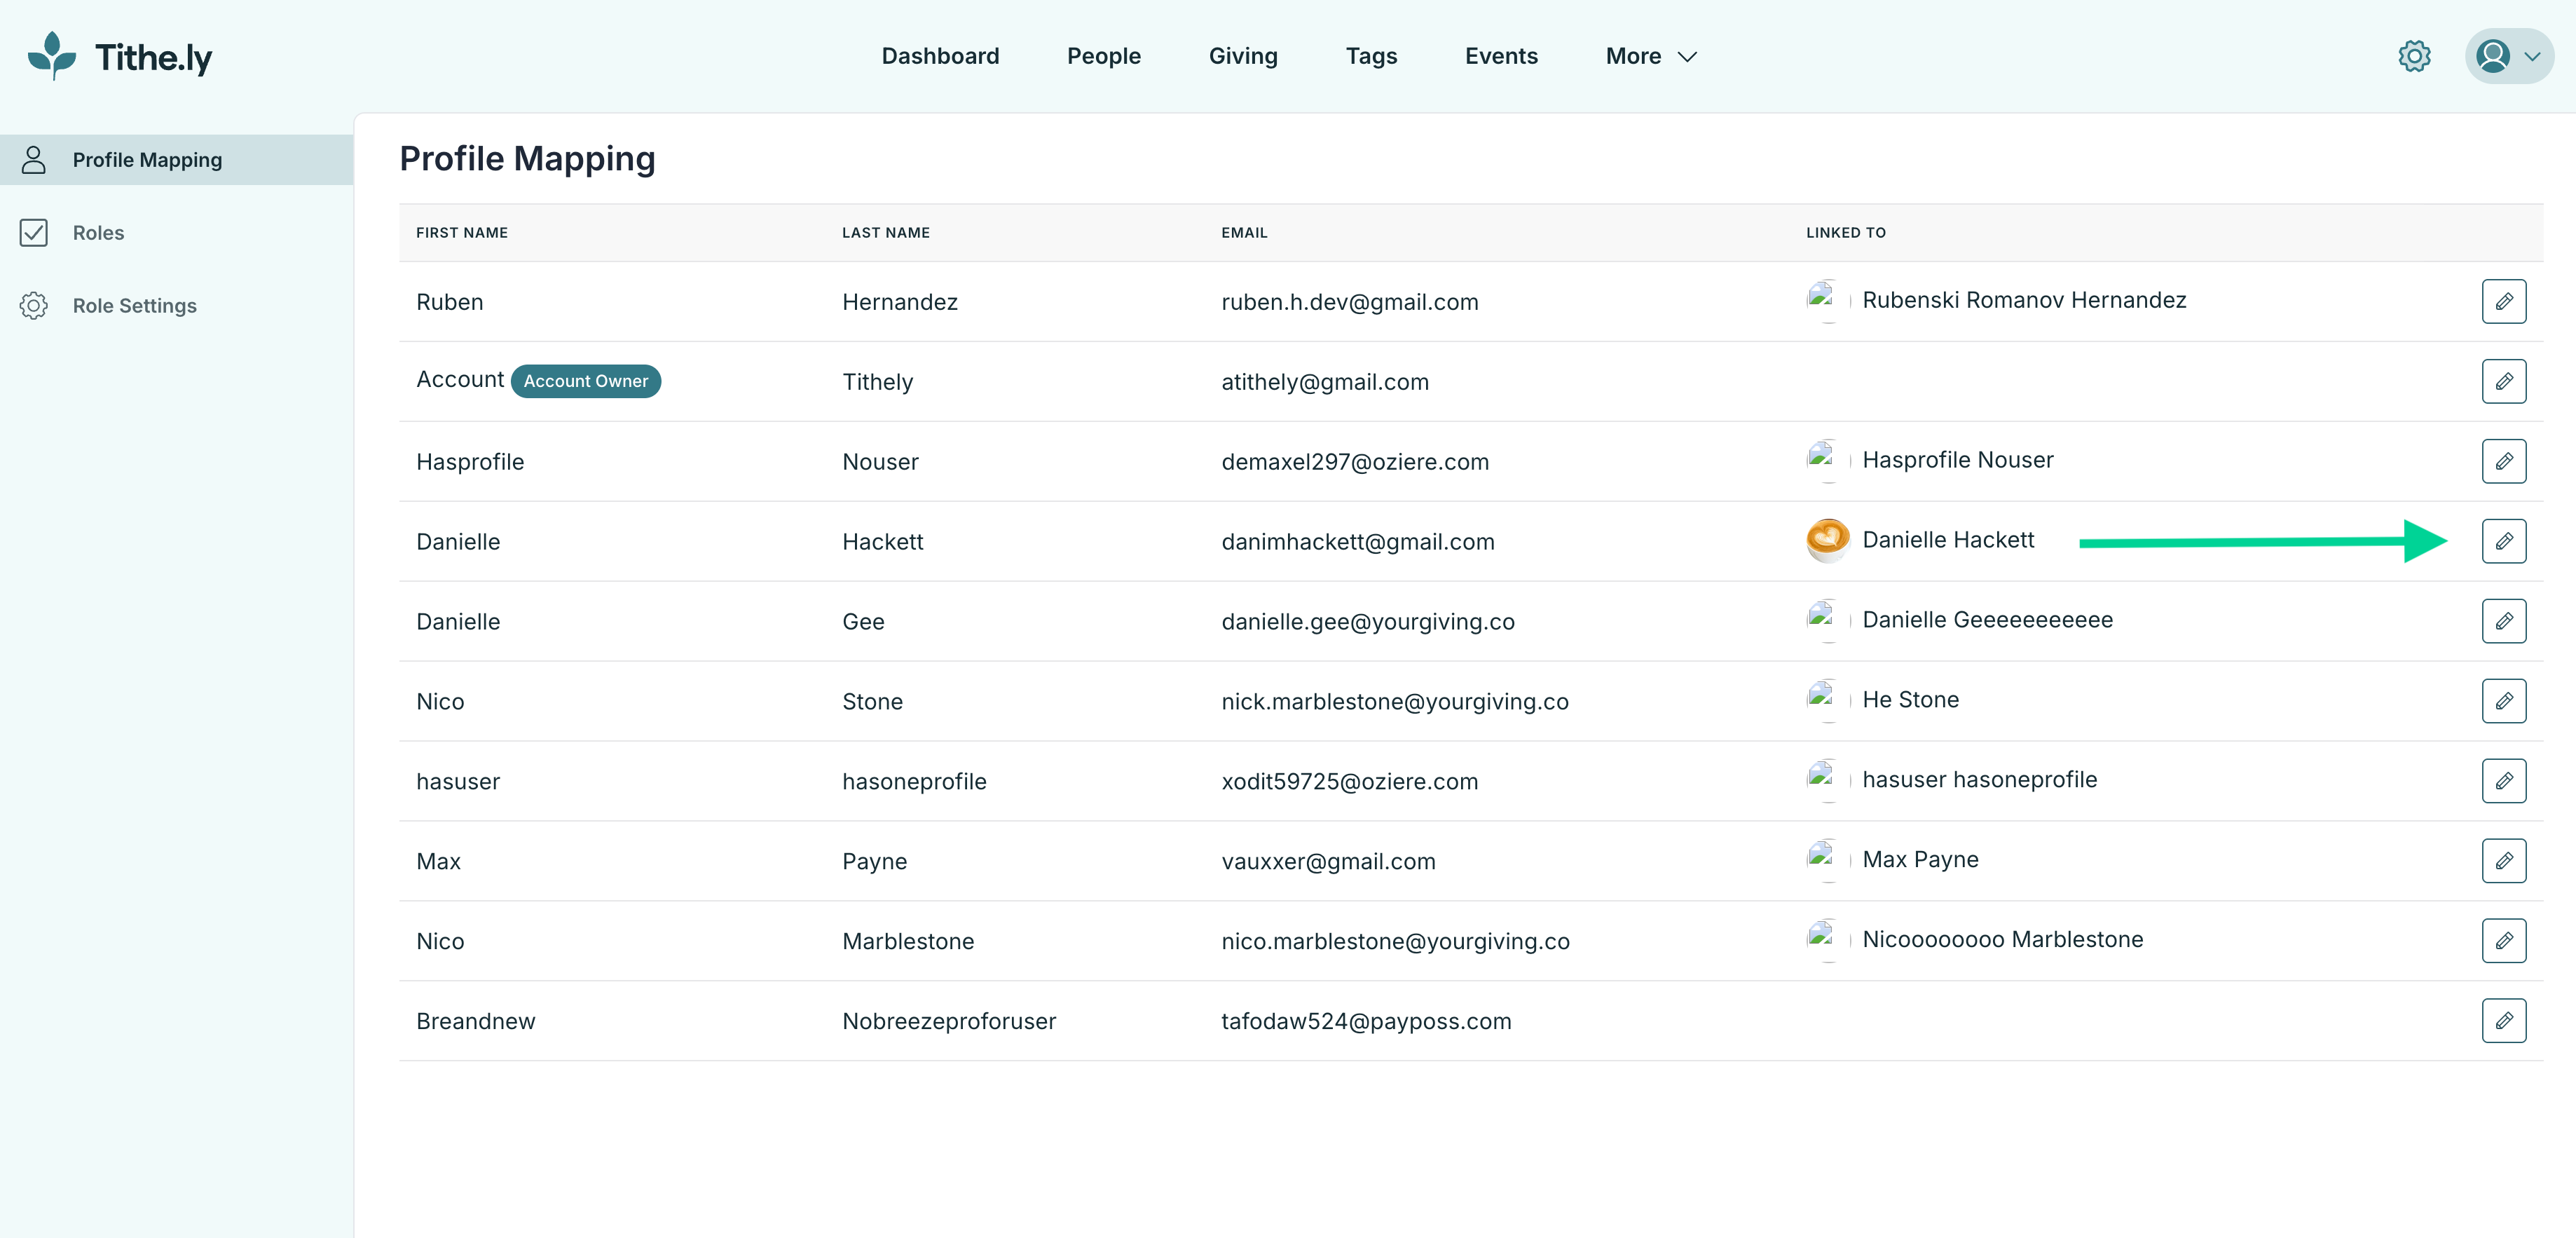Edit mapping for Danielle Gee
The image size is (2576, 1238).
(x=2503, y=621)
